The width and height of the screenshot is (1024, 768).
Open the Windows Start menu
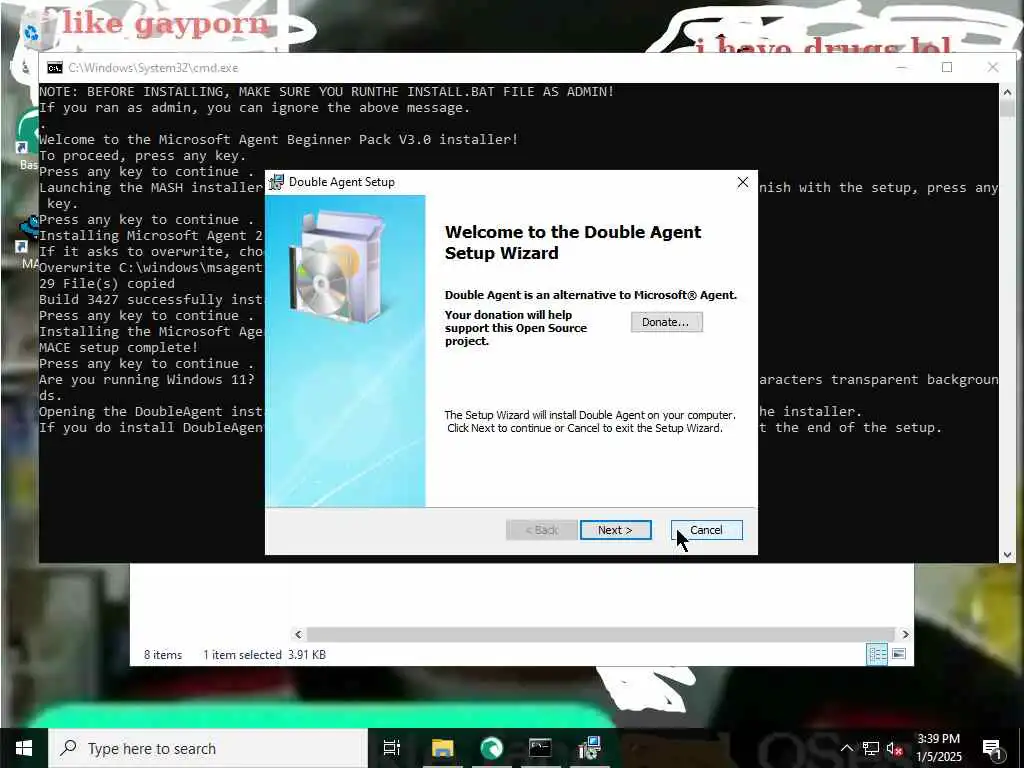coord(24,748)
